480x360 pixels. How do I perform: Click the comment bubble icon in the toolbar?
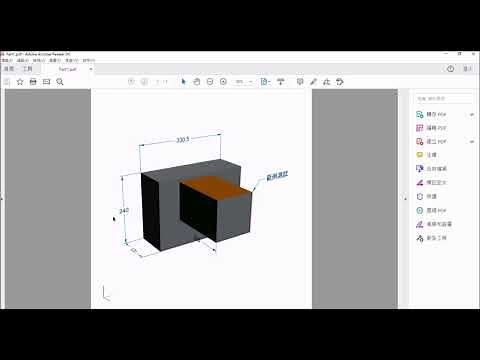[300, 82]
